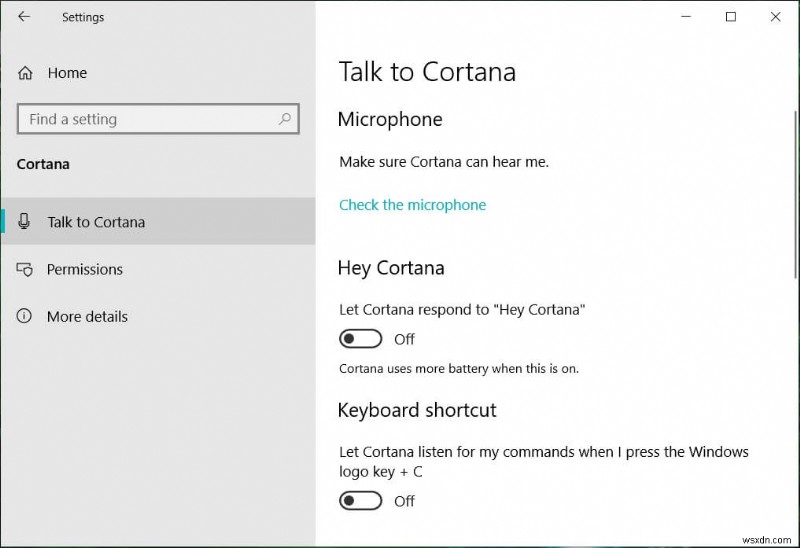The width and height of the screenshot is (800, 548).
Task: Click the microphone icon beside Talk to Cortana
Action: tap(24, 221)
